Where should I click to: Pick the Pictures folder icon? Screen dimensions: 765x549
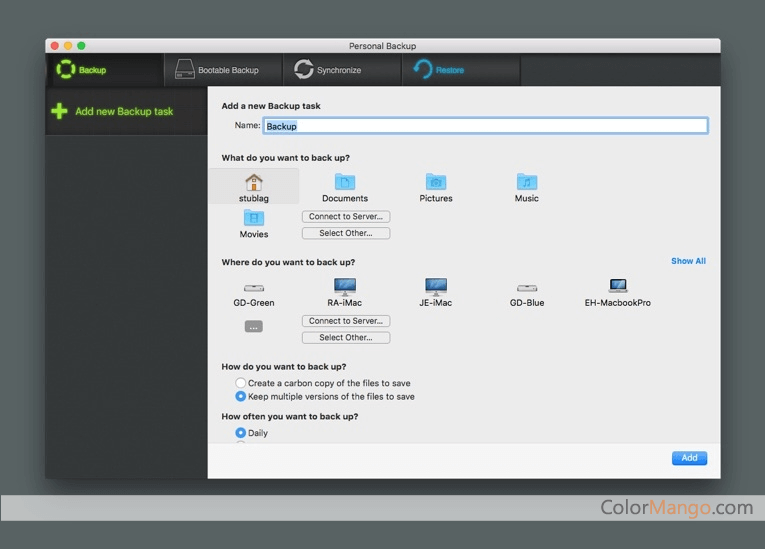436,182
